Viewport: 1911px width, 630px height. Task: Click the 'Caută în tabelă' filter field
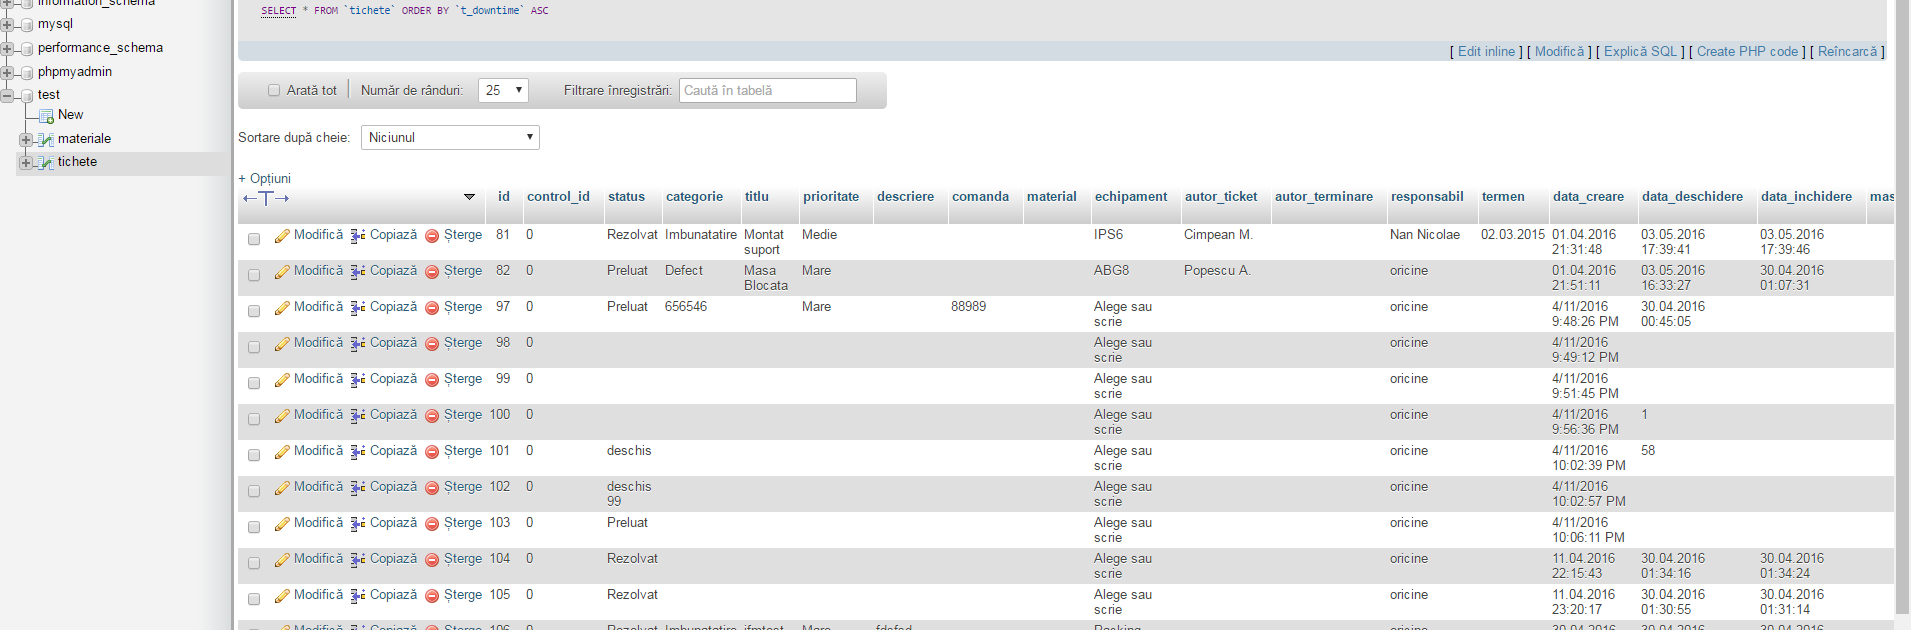767,91
